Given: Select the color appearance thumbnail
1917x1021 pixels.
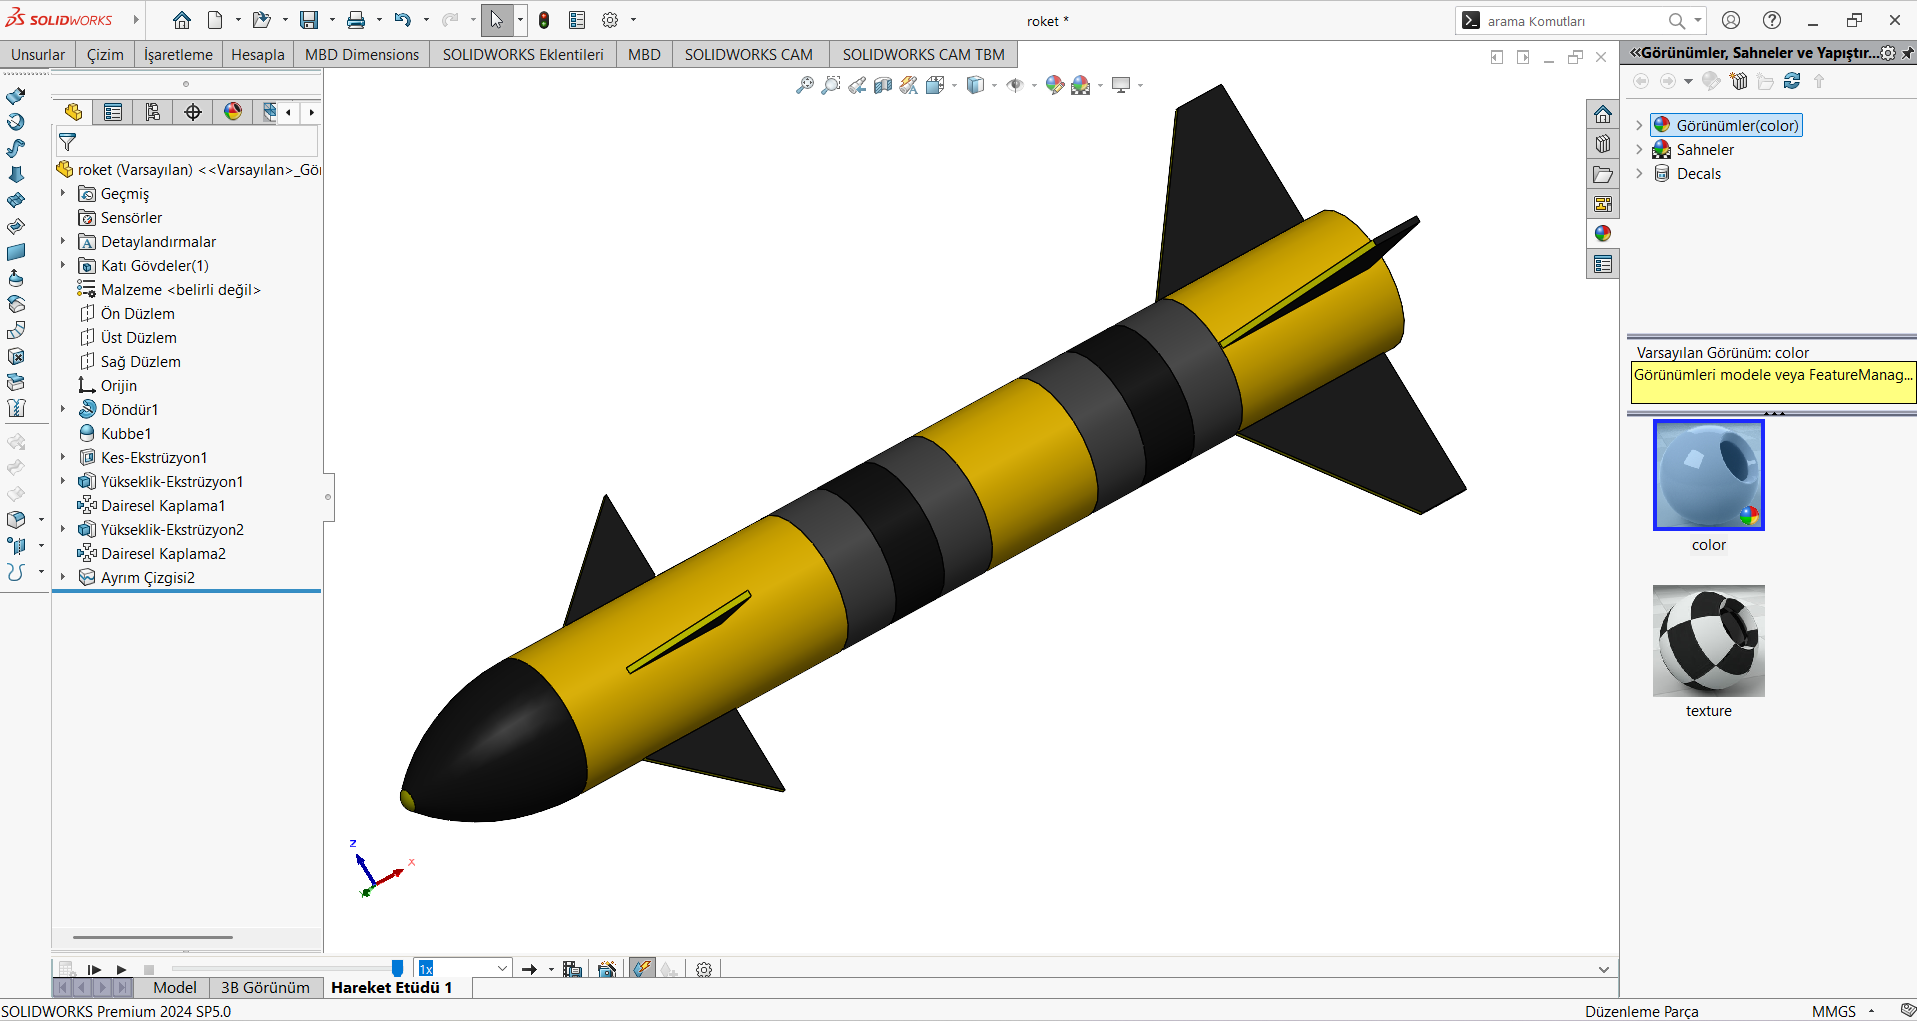Looking at the screenshot, I should (x=1708, y=475).
